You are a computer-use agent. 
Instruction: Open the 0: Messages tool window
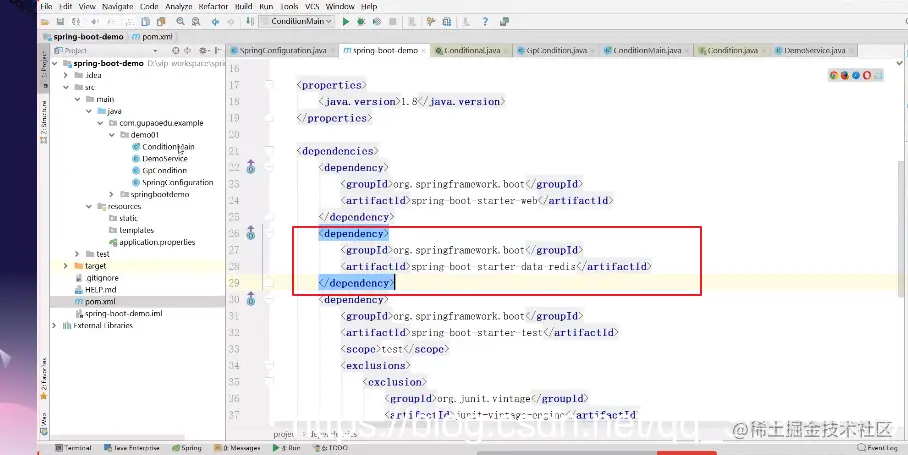click(237, 448)
